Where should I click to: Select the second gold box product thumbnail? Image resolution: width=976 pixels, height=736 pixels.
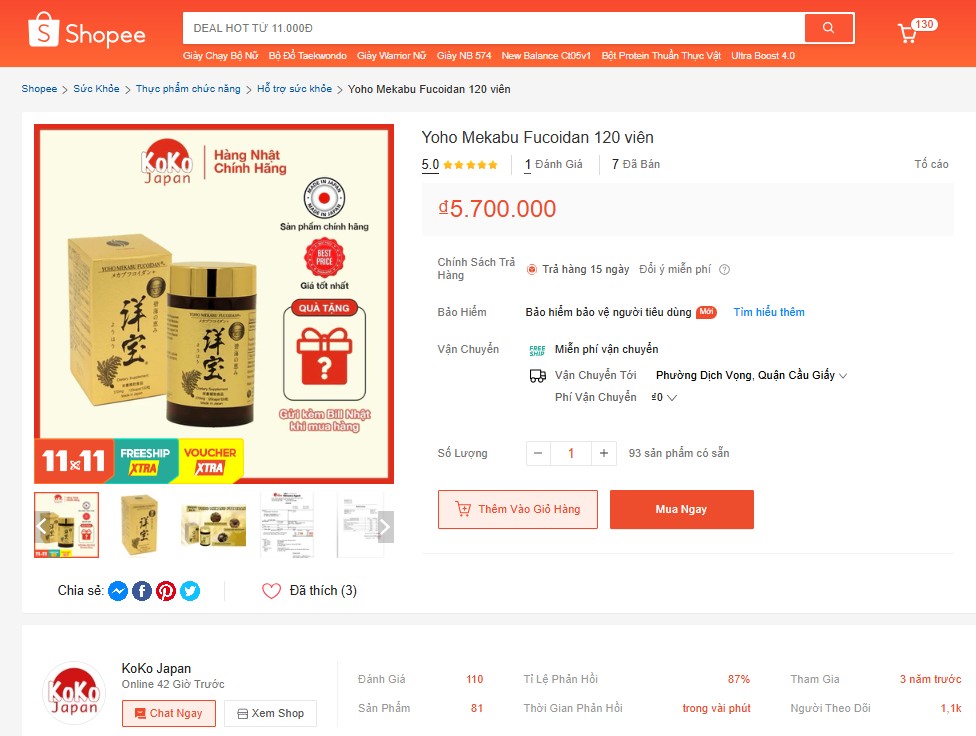[139, 525]
